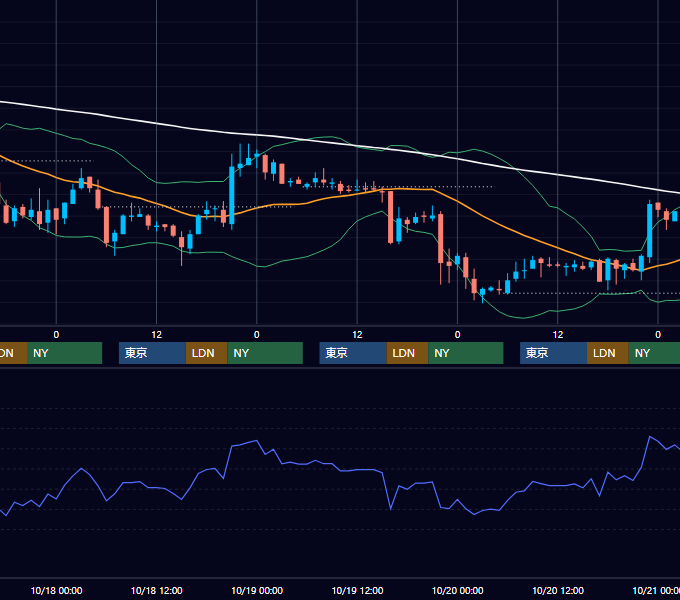Viewport: 680px width, 600px height.
Task: Click the tall blue candle before 10/19 00:00
Action: [232, 195]
